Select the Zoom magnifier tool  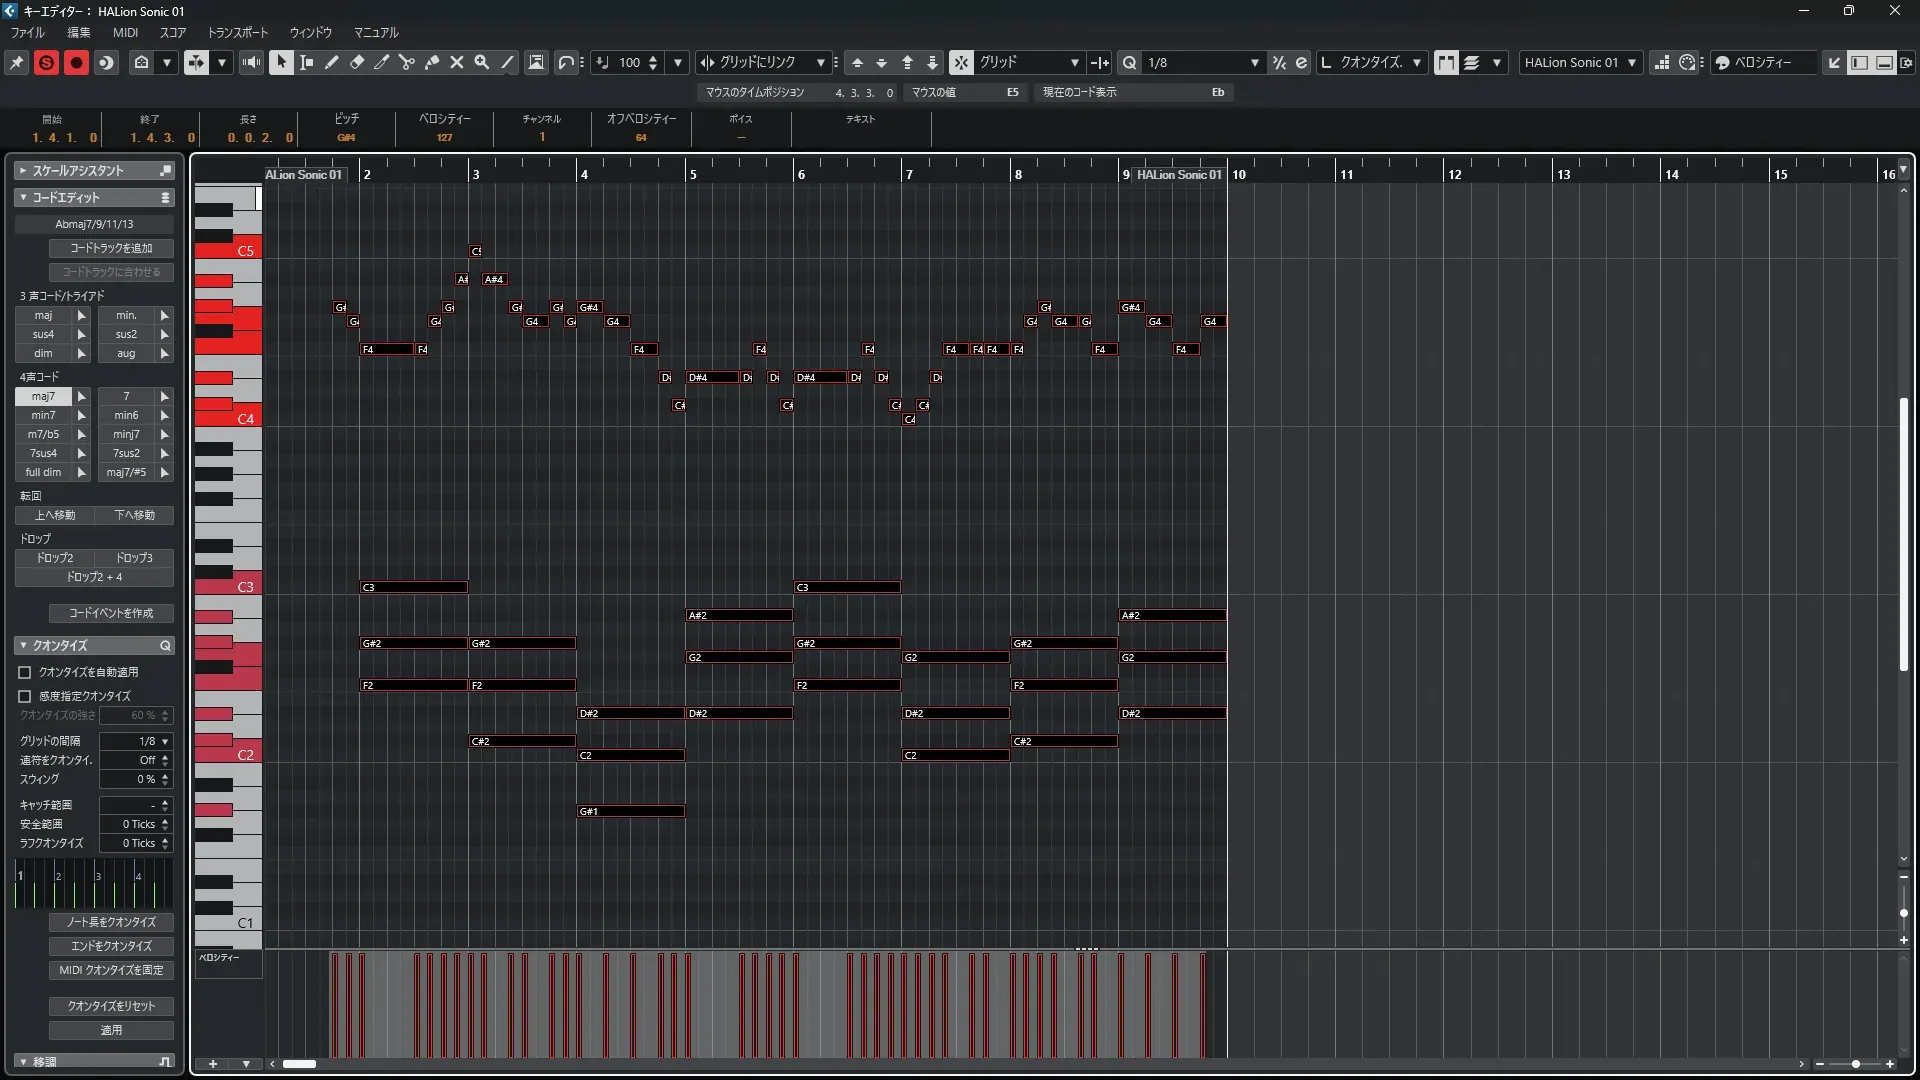coord(482,62)
